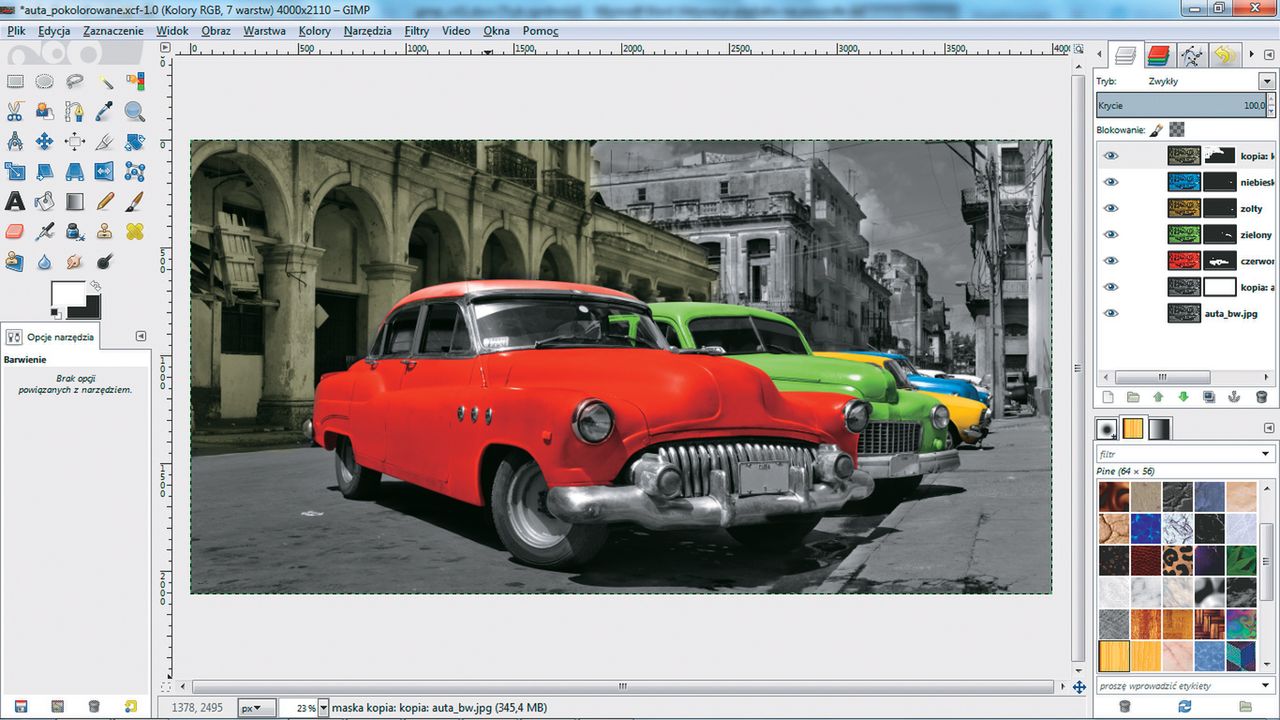The width and height of the screenshot is (1280, 720).
Task: Select the Cage Transform tool
Action: click(x=135, y=171)
